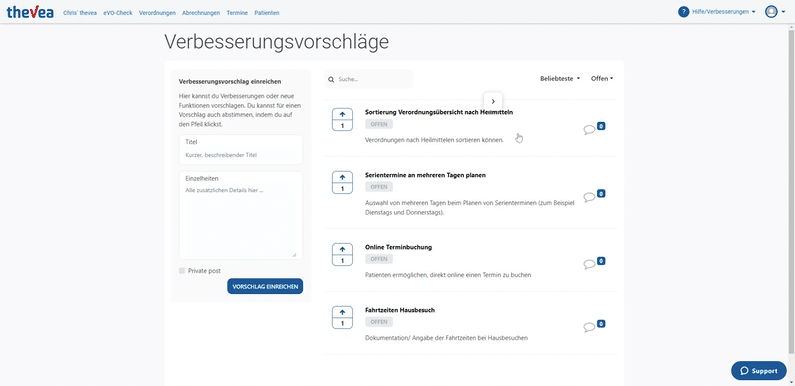Click the Vorschlag einreichen button
Viewport: 795px width, 386px height.
point(265,286)
